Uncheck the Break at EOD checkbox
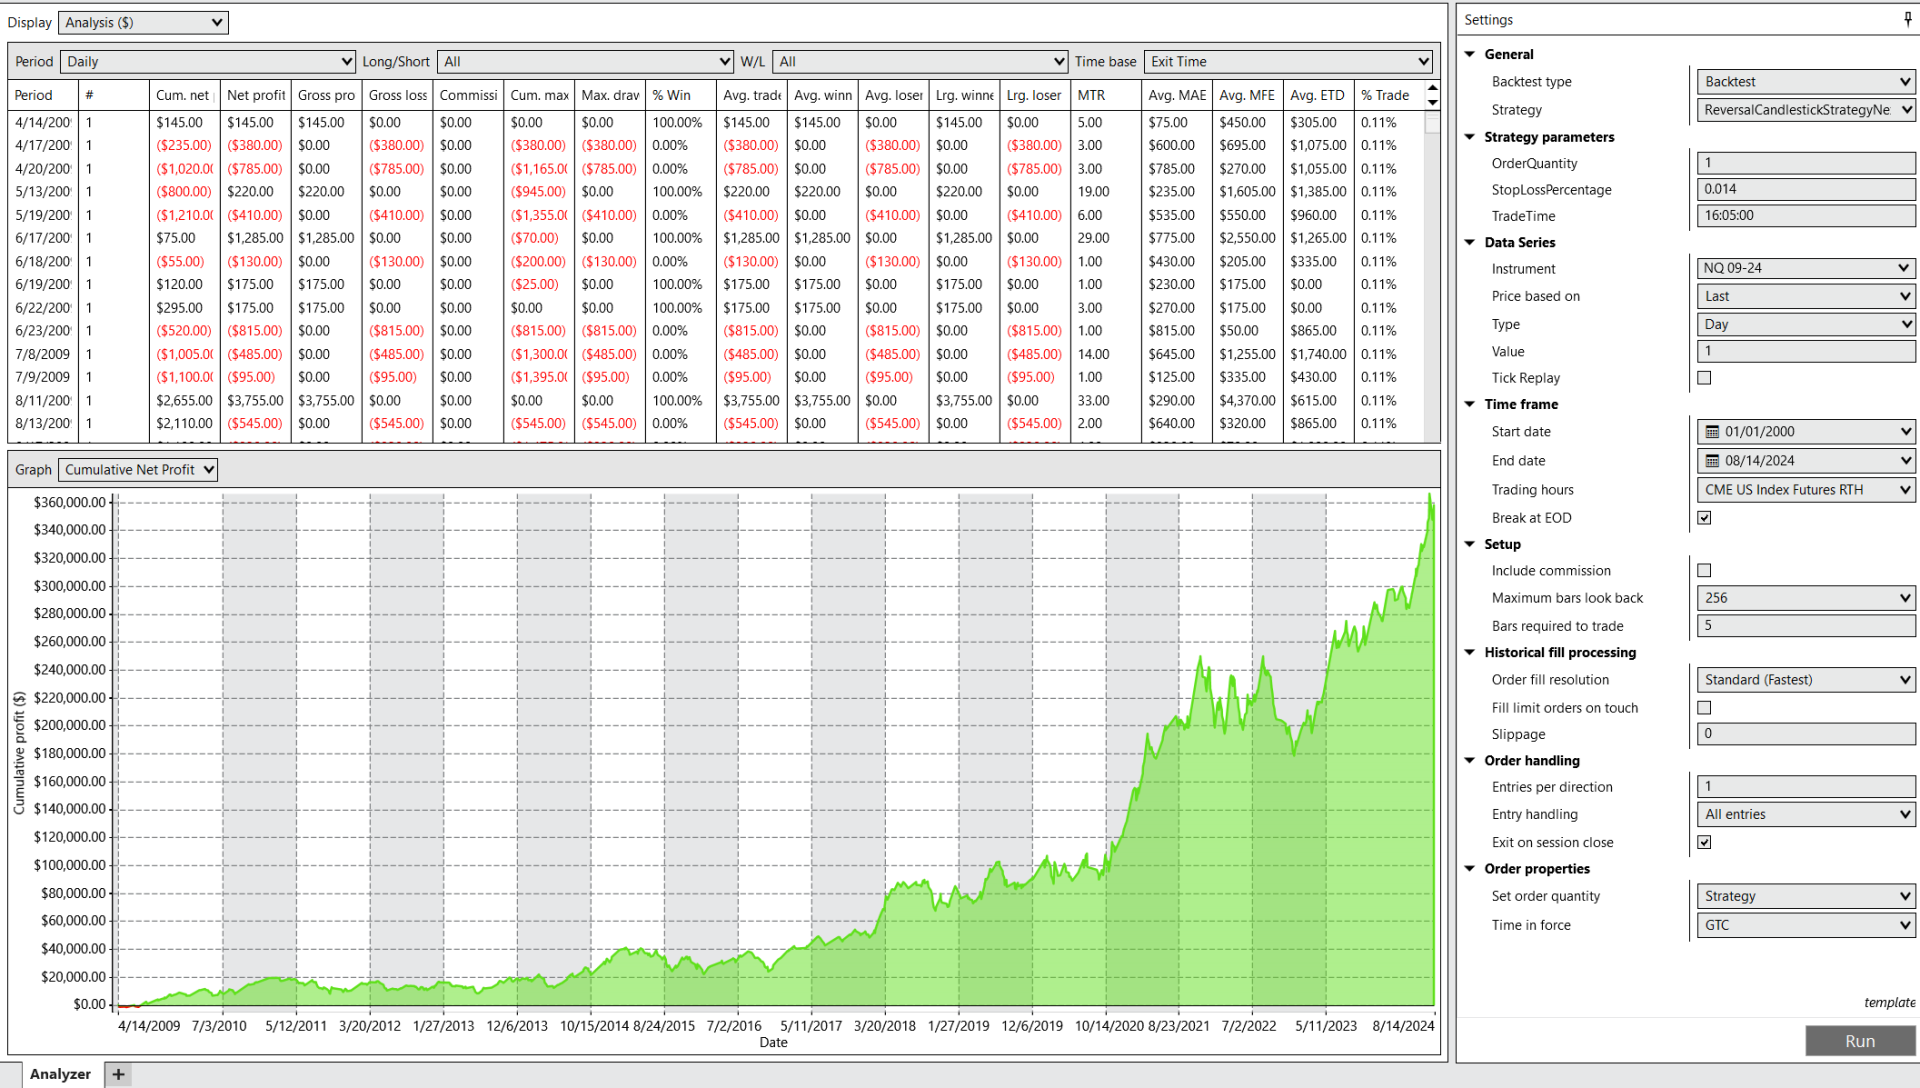 tap(1704, 518)
